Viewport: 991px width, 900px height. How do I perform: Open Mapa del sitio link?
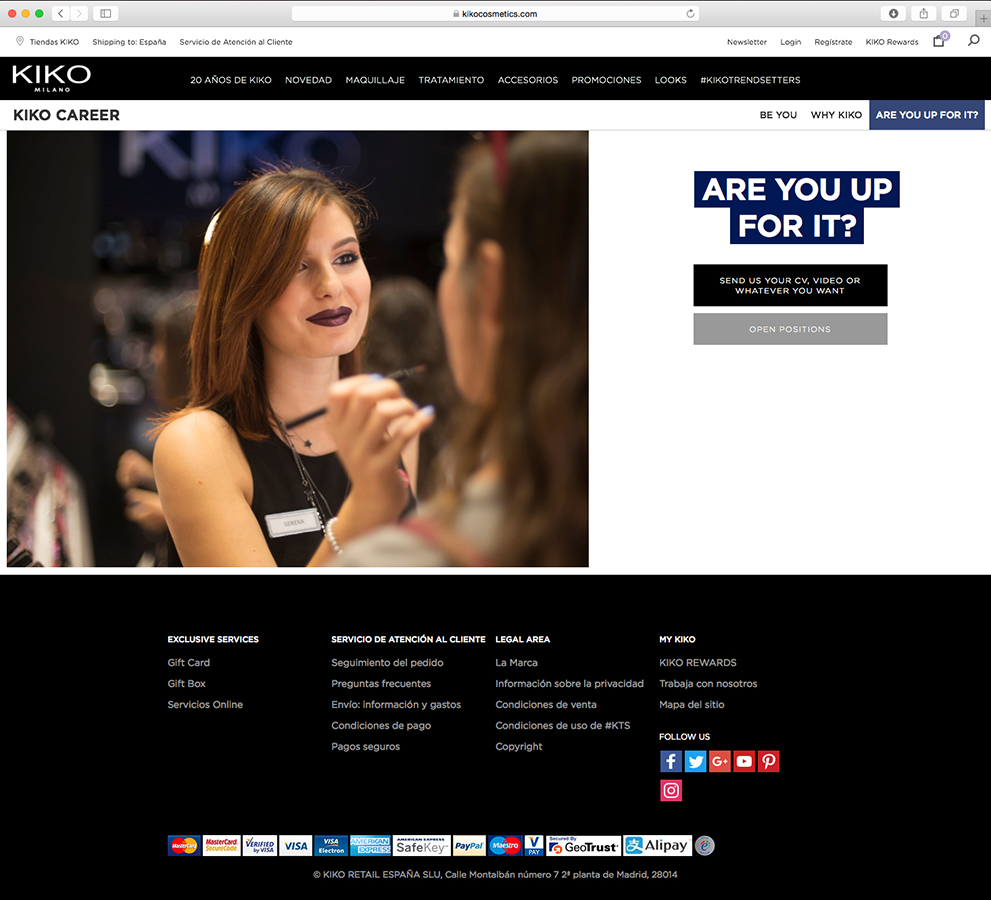[691, 704]
